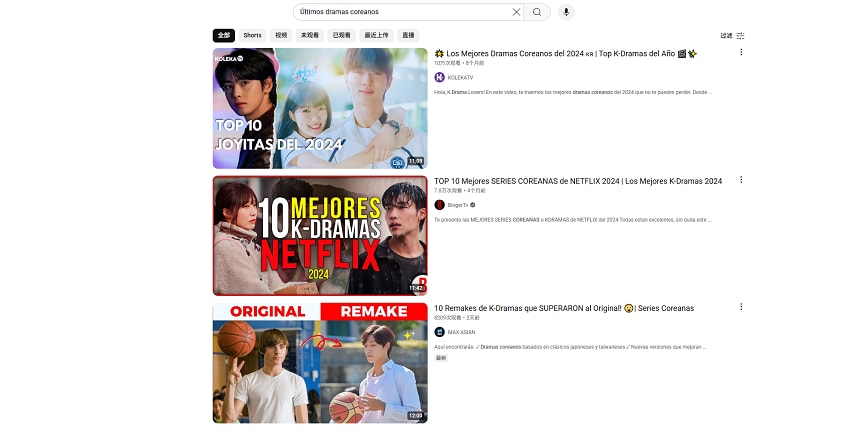
Task: Click the MAX ASIAN channel avatar
Action: (x=440, y=332)
